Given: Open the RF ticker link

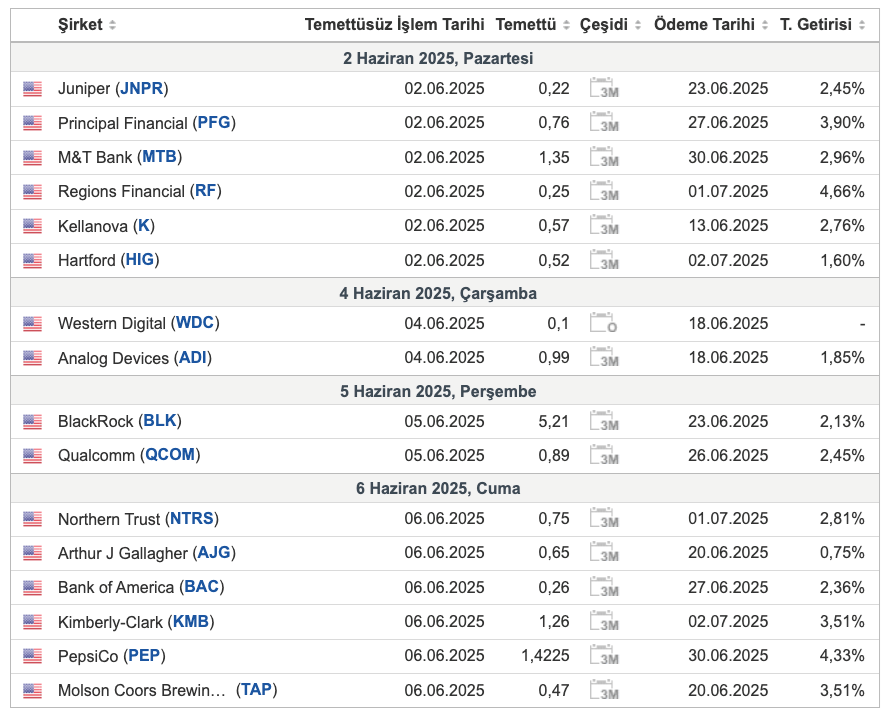Looking at the screenshot, I should [206, 191].
